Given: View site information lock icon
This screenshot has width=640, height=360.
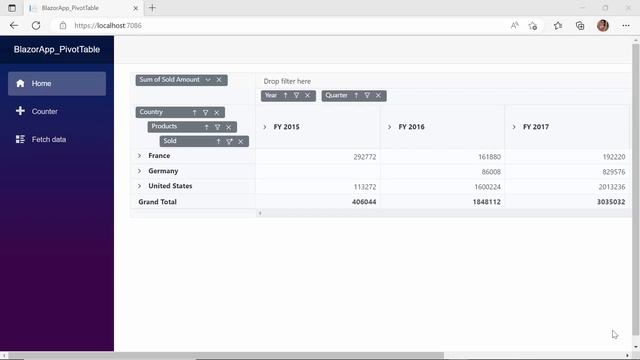Looking at the screenshot, I should tap(62, 25).
